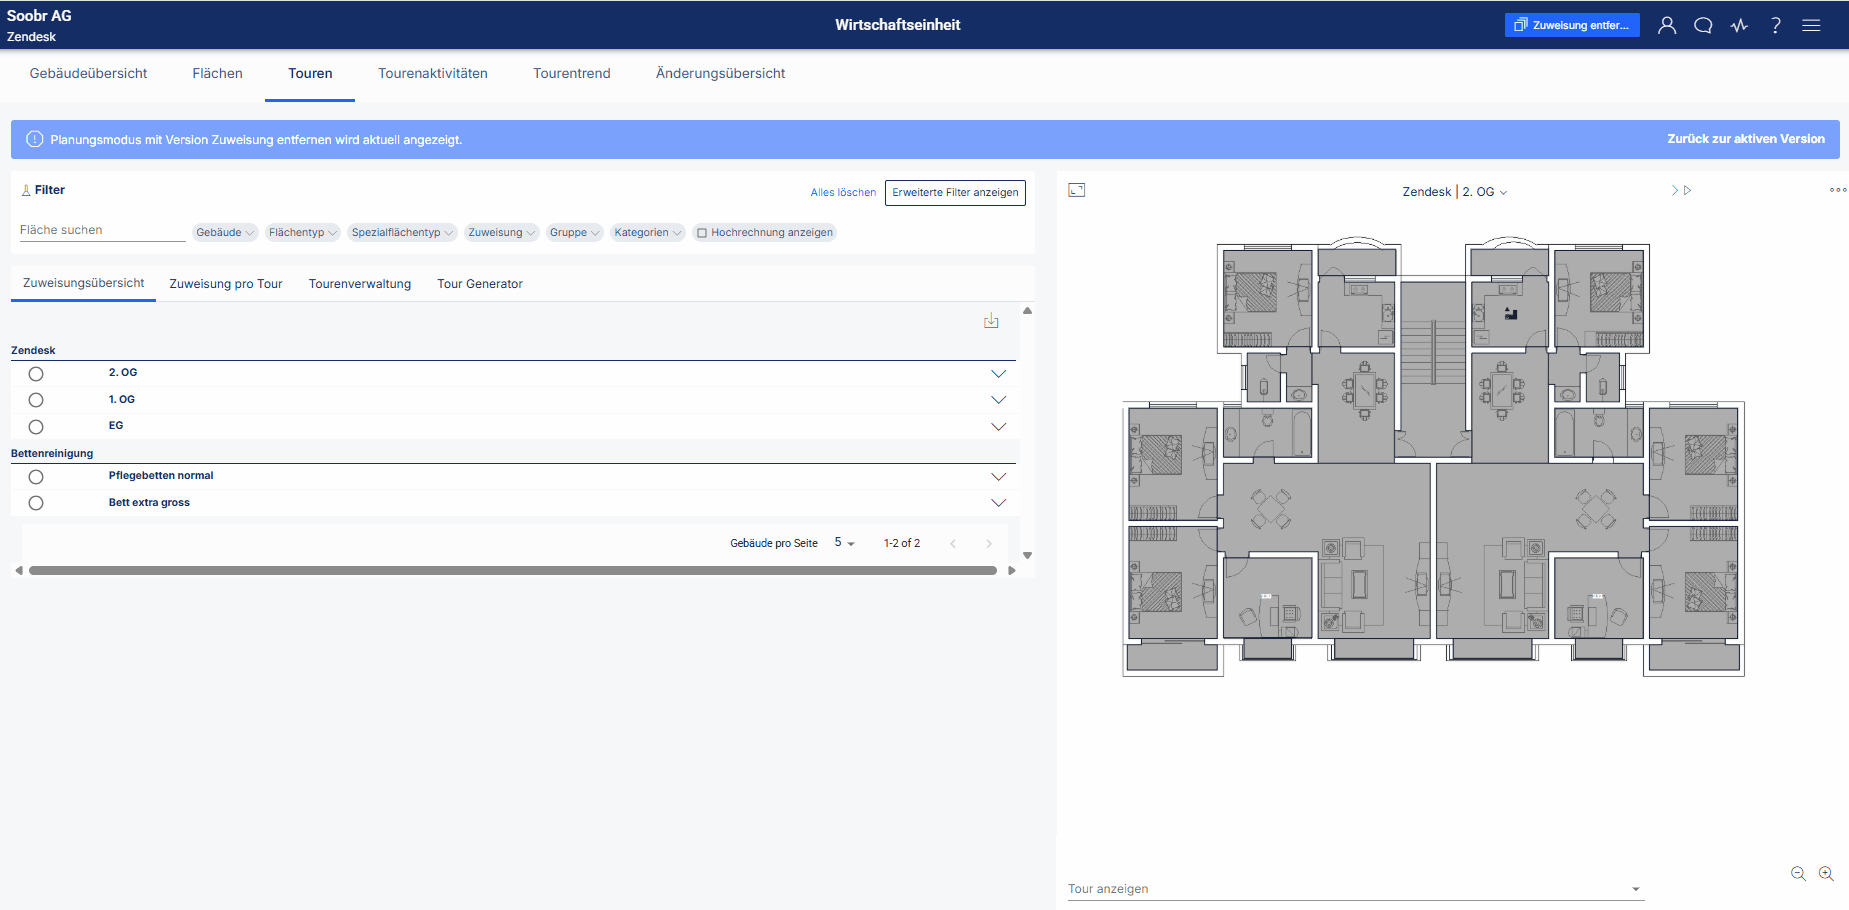This screenshot has width=1849, height=910.
Task: Select the Pflegebetten normal radio button
Action: coord(36,477)
